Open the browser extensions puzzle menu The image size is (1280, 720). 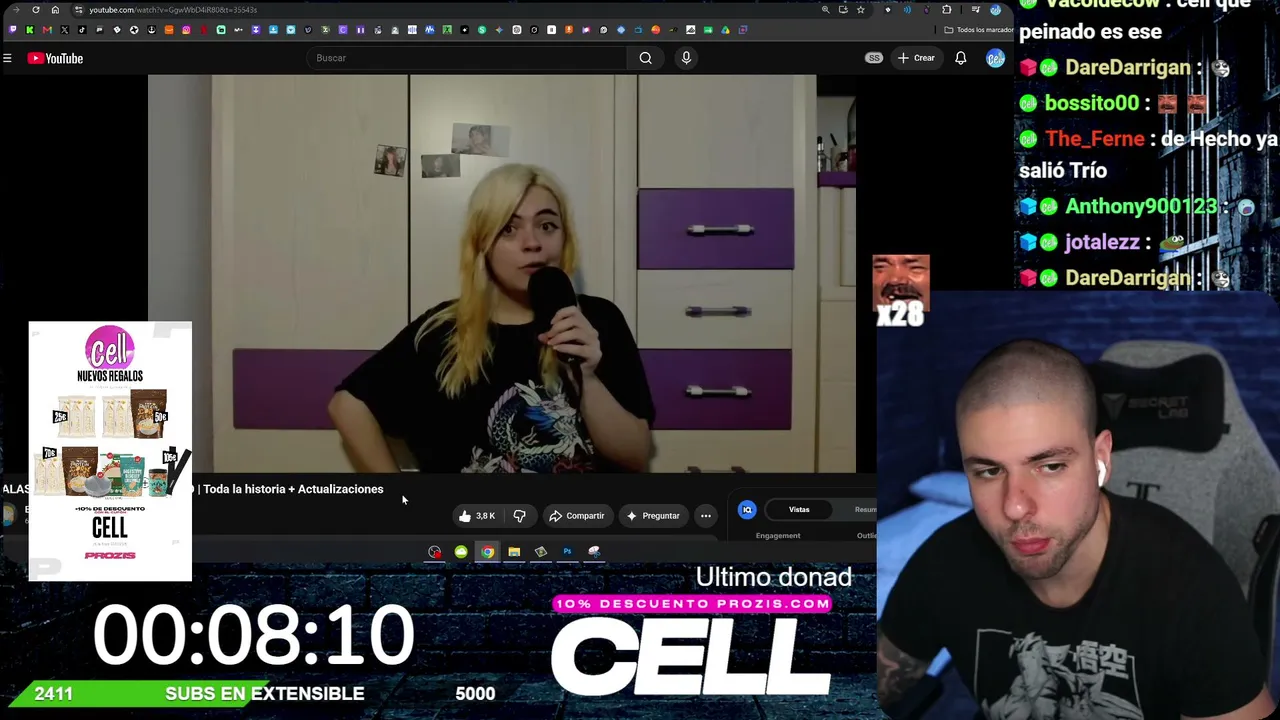point(947,10)
